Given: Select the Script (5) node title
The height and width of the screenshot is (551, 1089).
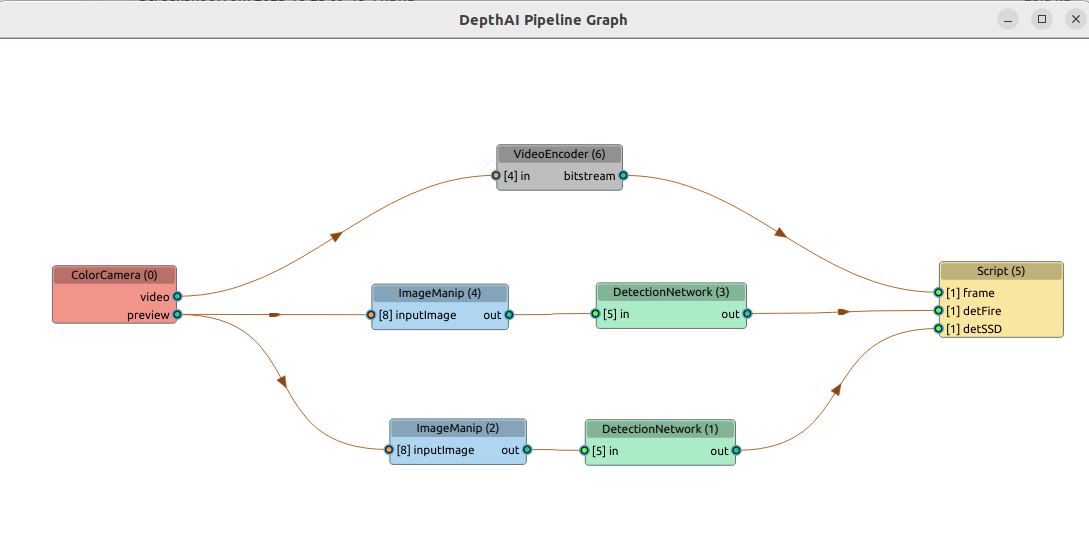Looking at the screenshot, I should (x=1000, y=271).
